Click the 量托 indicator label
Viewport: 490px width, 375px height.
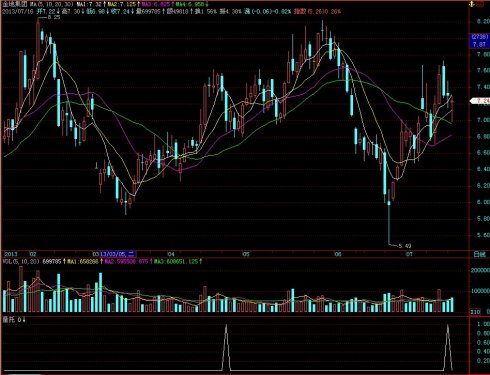click(x=9, y=320)
